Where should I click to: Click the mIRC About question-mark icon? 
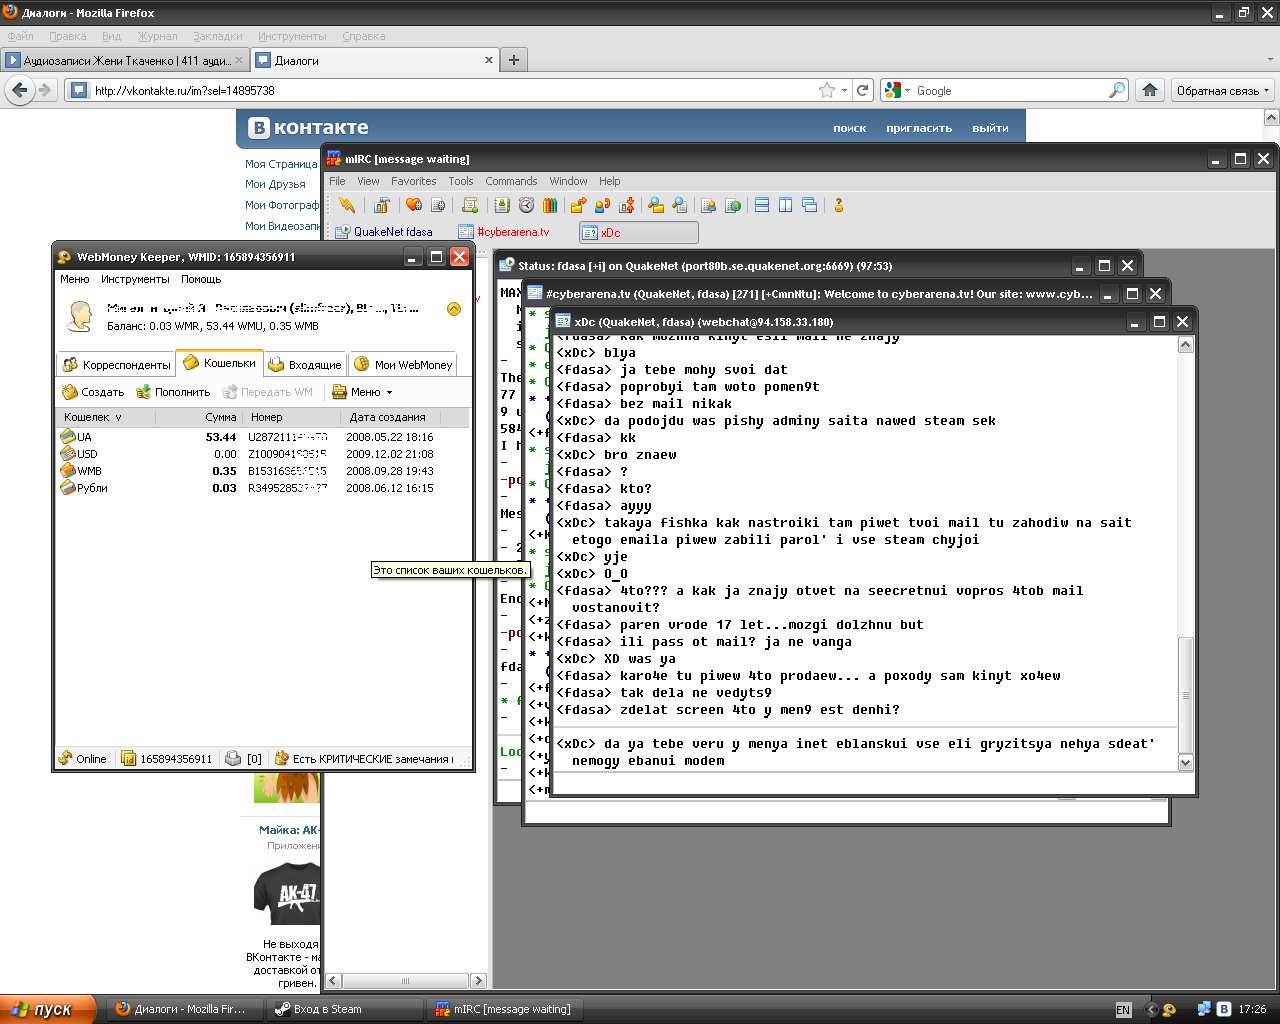tap(839, 205)
